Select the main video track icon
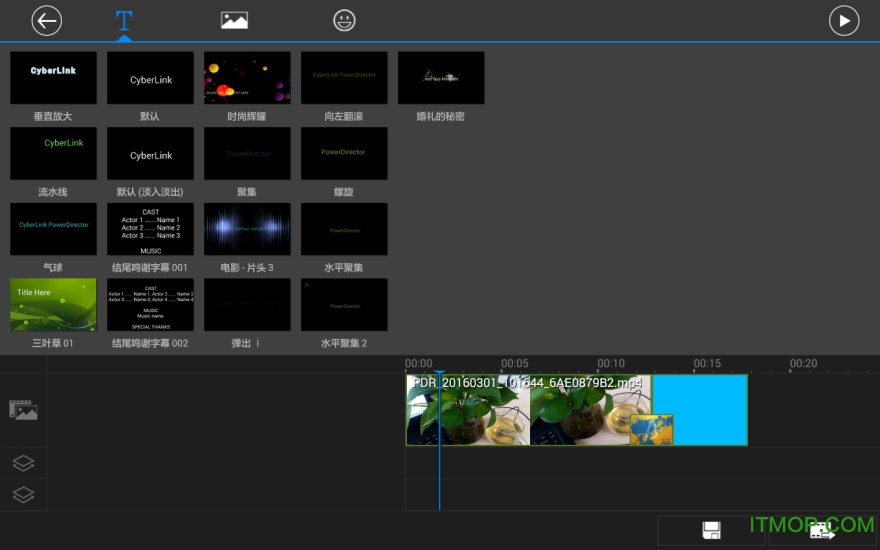This screenshot has height=550, width=880. tap(23, 409)
